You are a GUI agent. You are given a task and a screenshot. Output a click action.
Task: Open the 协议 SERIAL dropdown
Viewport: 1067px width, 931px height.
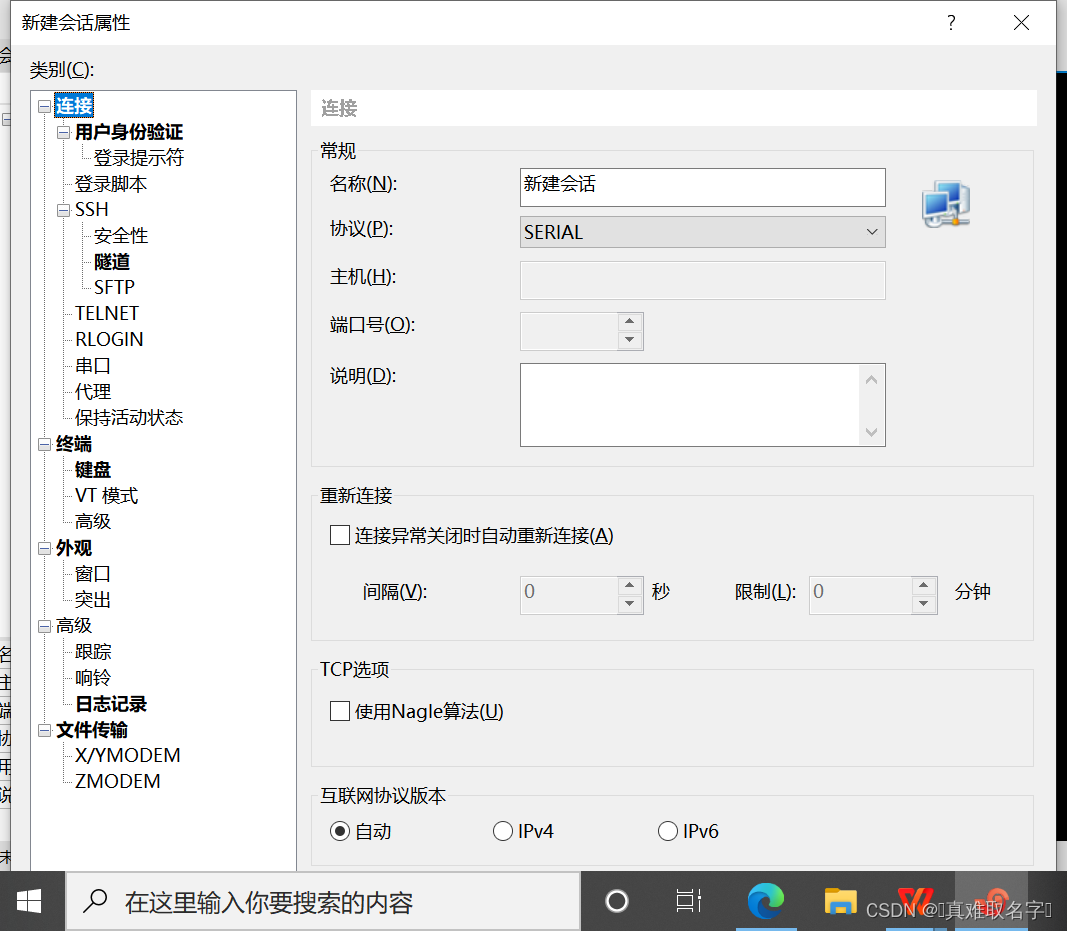[702, 232]
